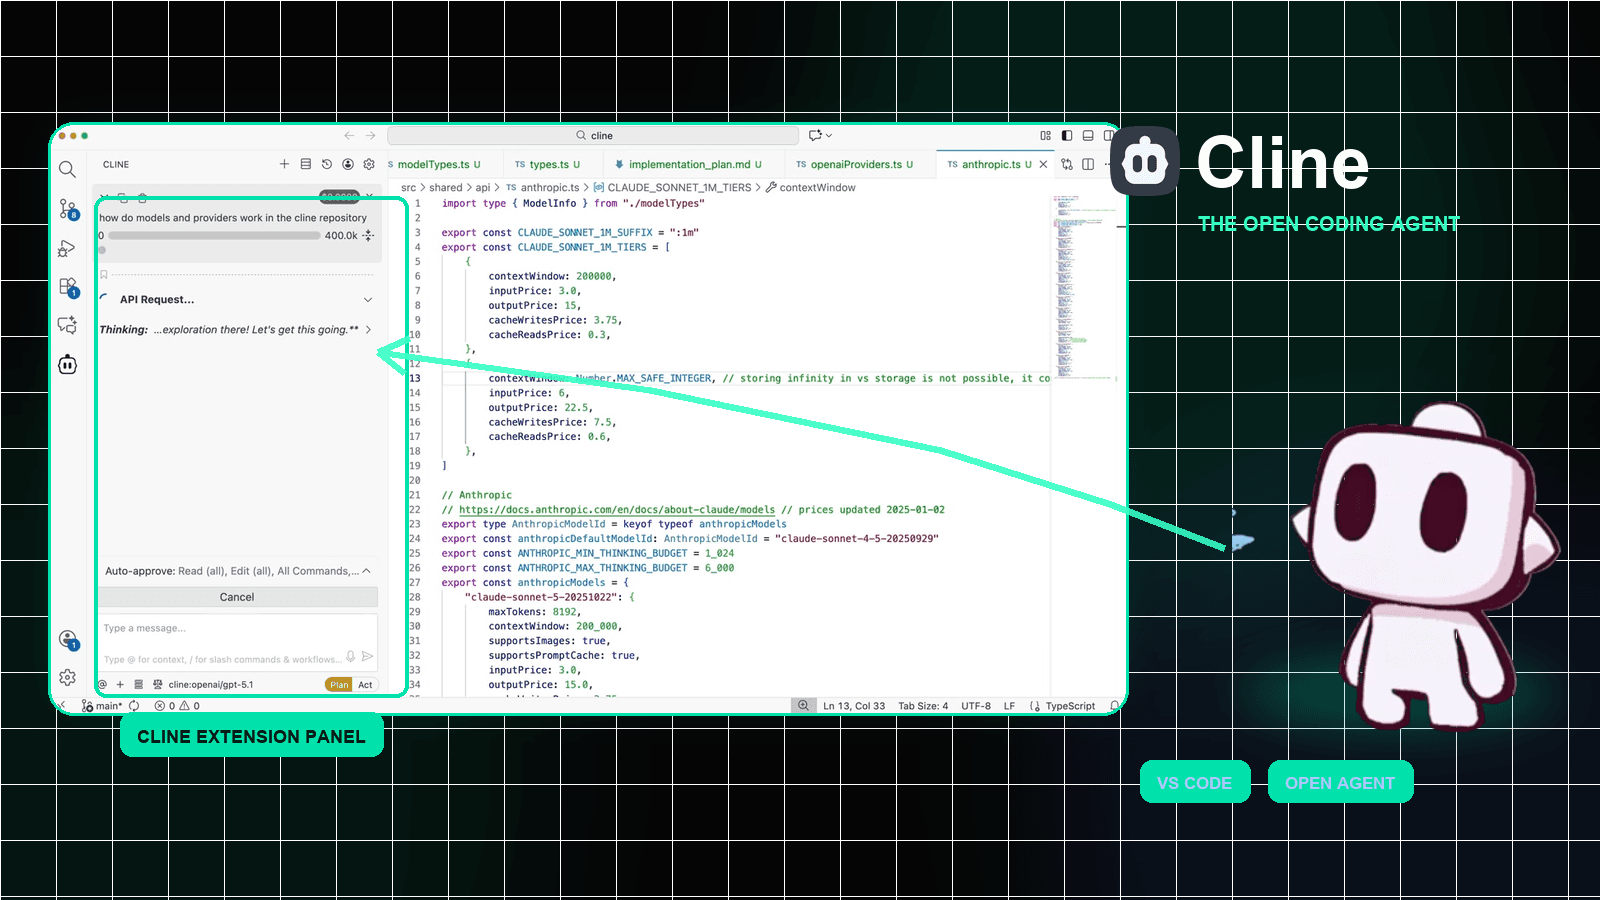Click navigate forward arrow in title bar

pyautogui.click(x=370, y=135)
